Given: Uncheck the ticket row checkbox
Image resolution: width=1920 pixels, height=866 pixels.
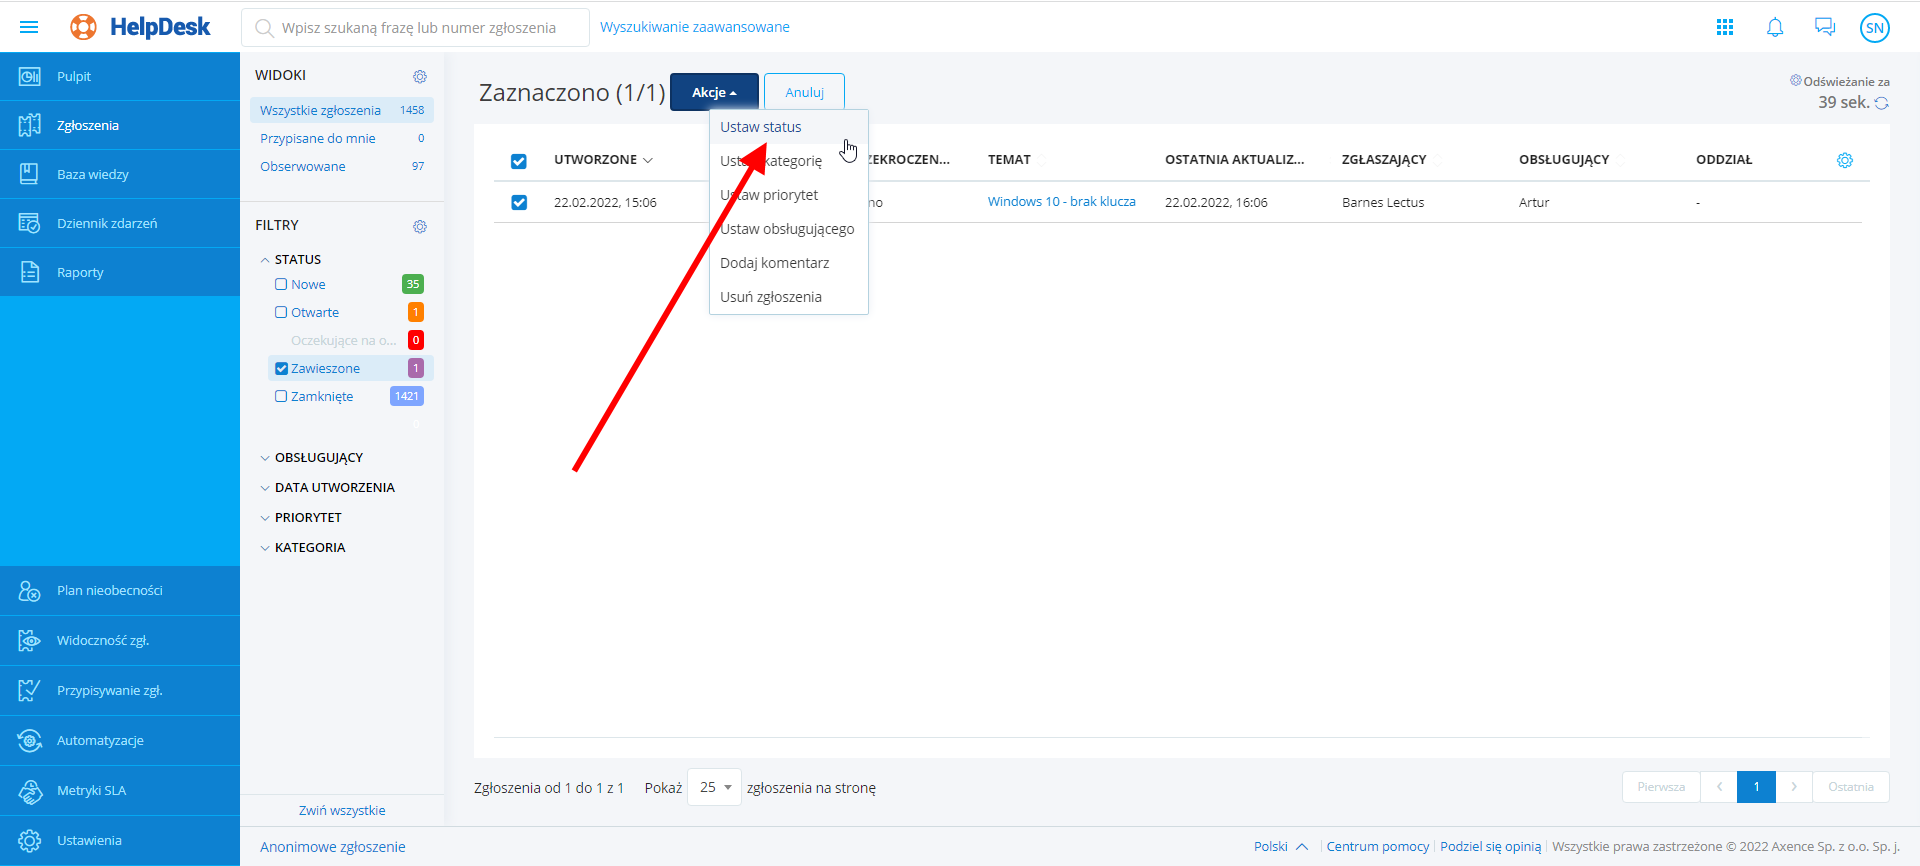Looking at the screenshot, I should pyautogui.click(x=519, y=202).
